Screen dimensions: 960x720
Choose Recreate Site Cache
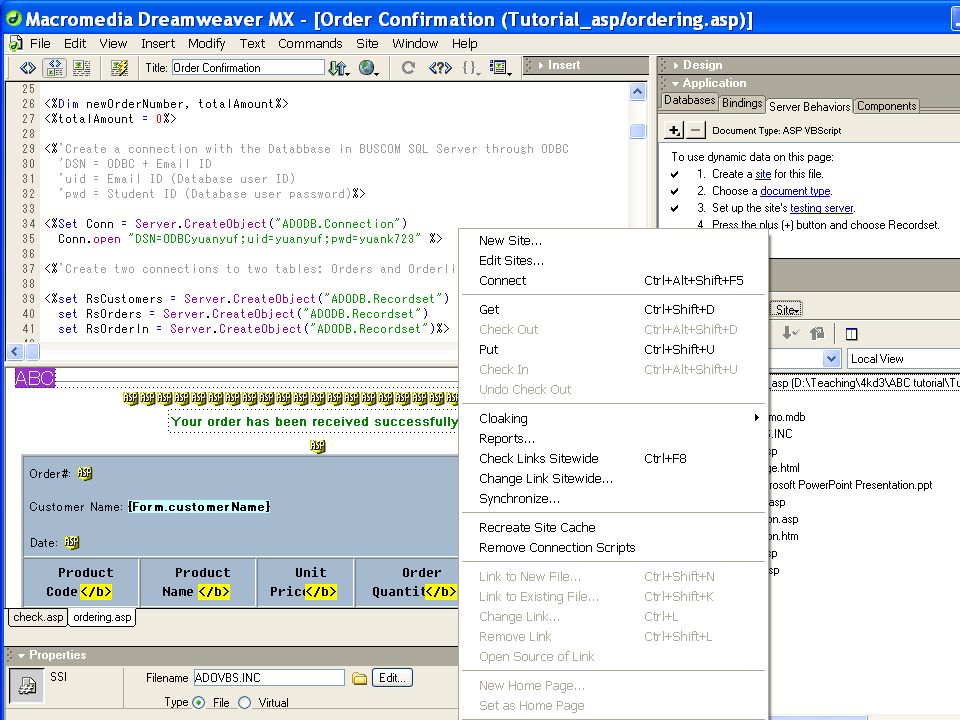click(613, 527)
